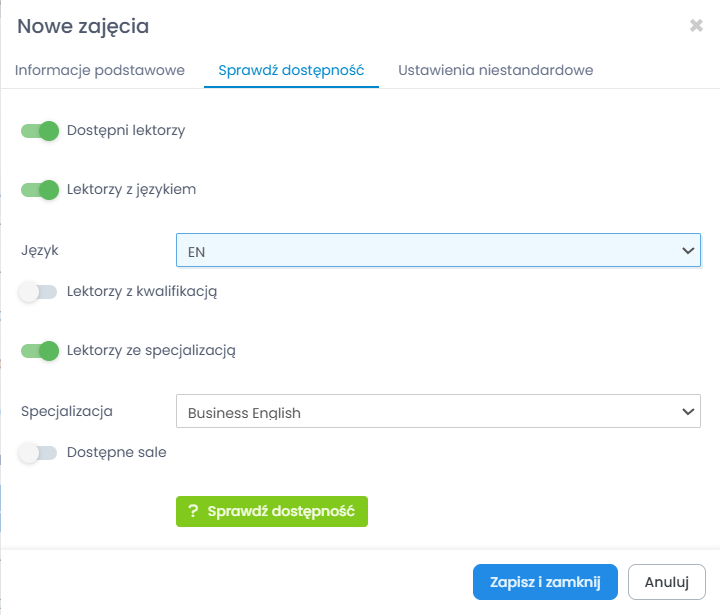The width and height of the screenshot is (720, 615).
Task: Click the Nowe zajęcia dialog title
Action: click(x=83, y=27)
